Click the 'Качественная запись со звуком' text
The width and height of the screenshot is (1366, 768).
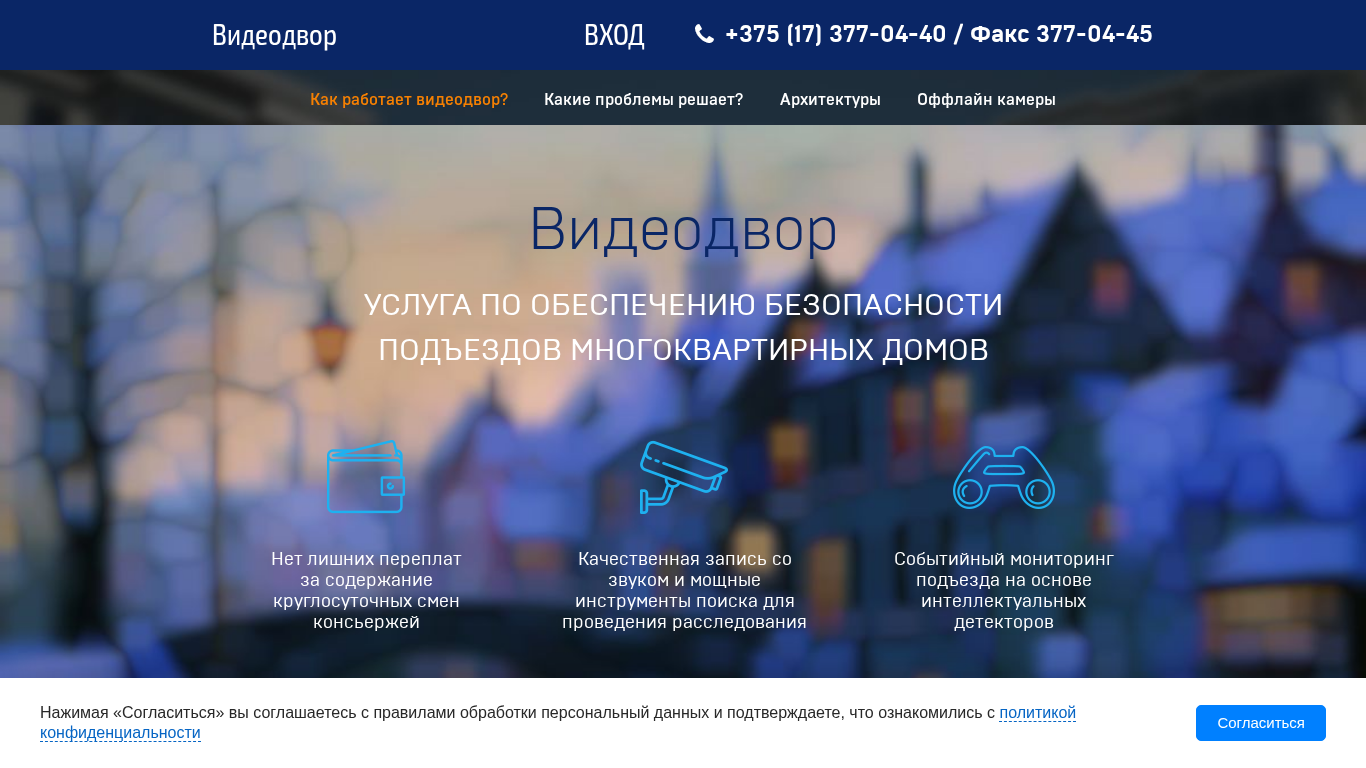pyautogui.click(x=684, y=590)
